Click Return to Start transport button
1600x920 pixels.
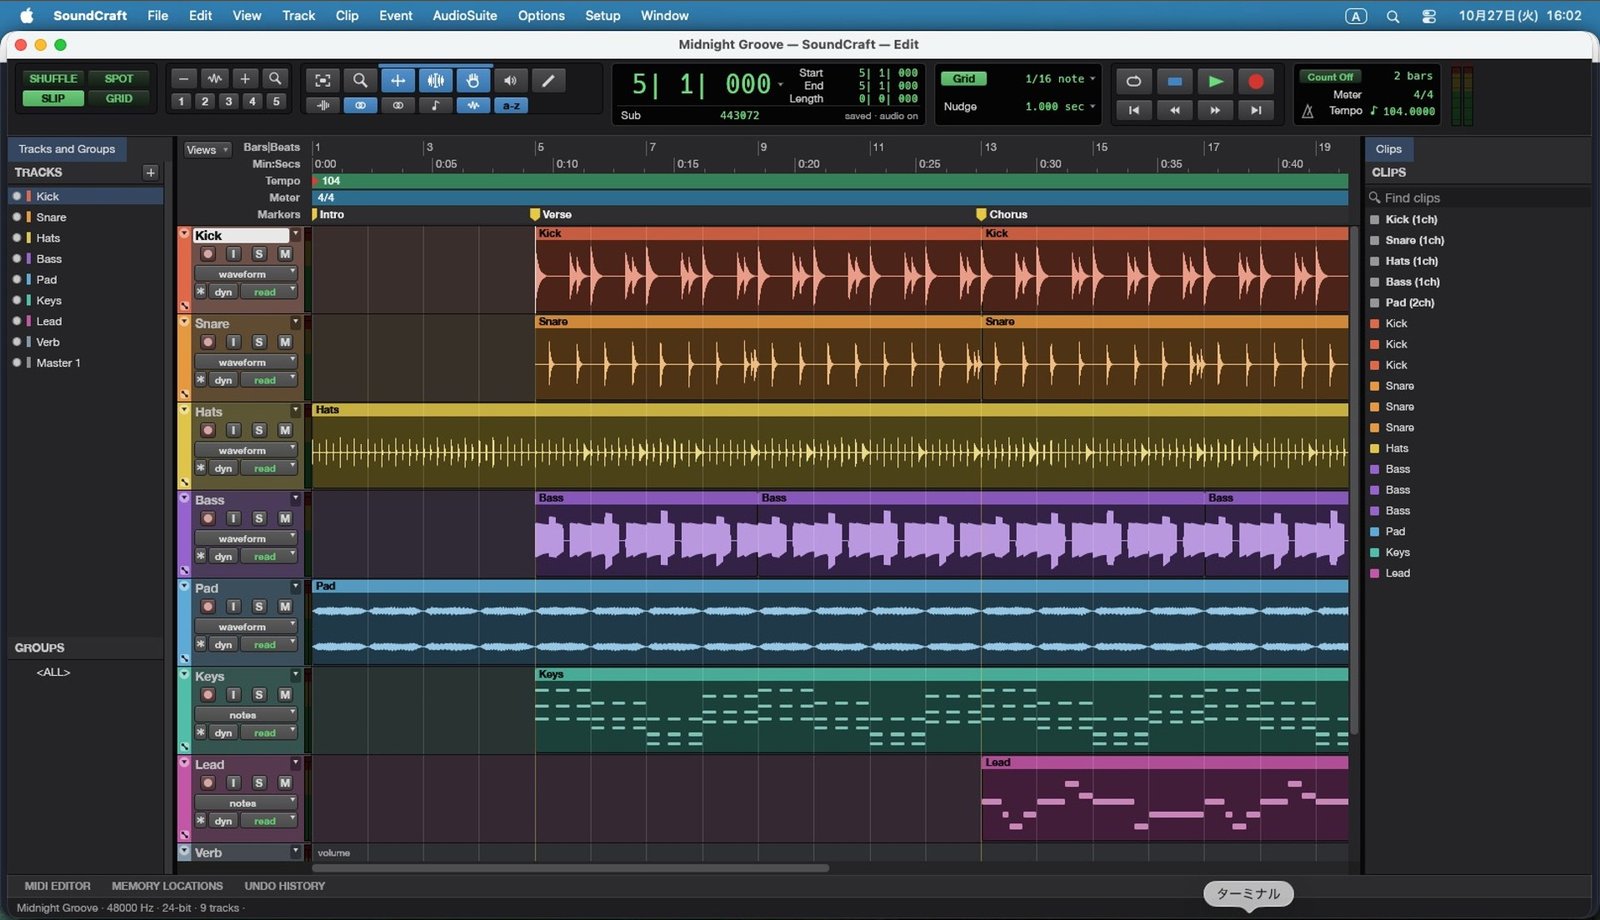coord(1134,110)
